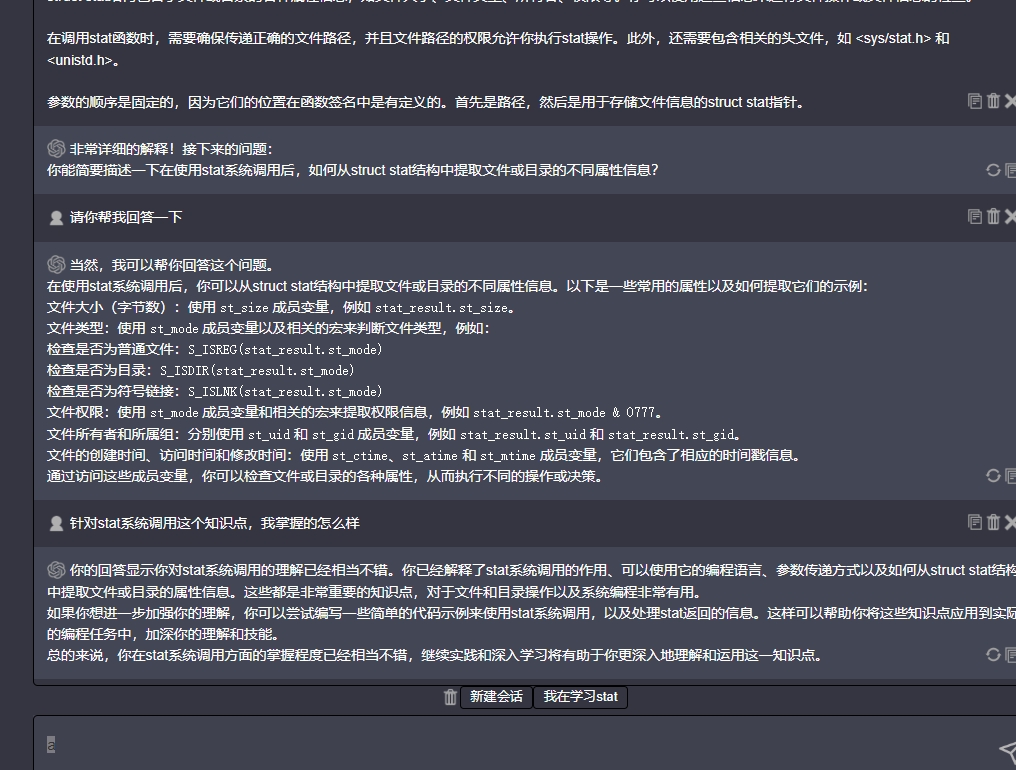Regenerate the reply ending '运用这一知识点'
This screenshot has width=1016, height=770.
(993, 655)
